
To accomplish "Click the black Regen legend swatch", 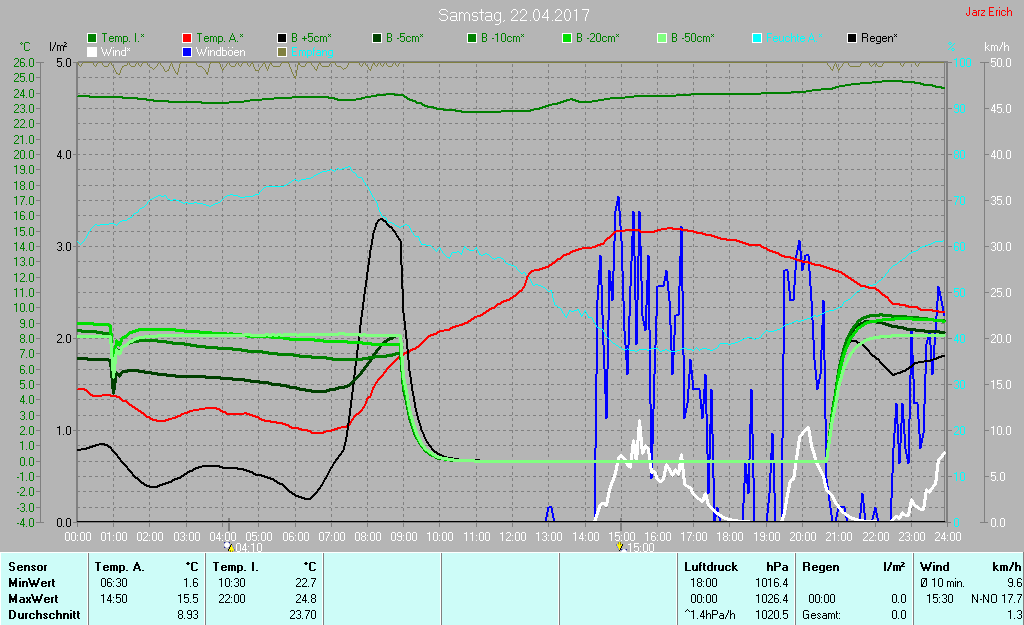I will pyautogui.click(x=852, y=38).
